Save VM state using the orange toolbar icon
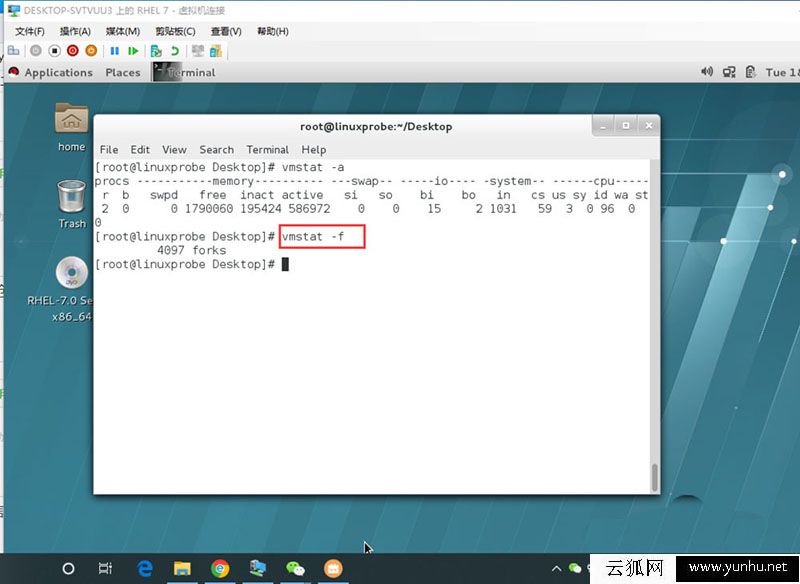 click(91, 50)
